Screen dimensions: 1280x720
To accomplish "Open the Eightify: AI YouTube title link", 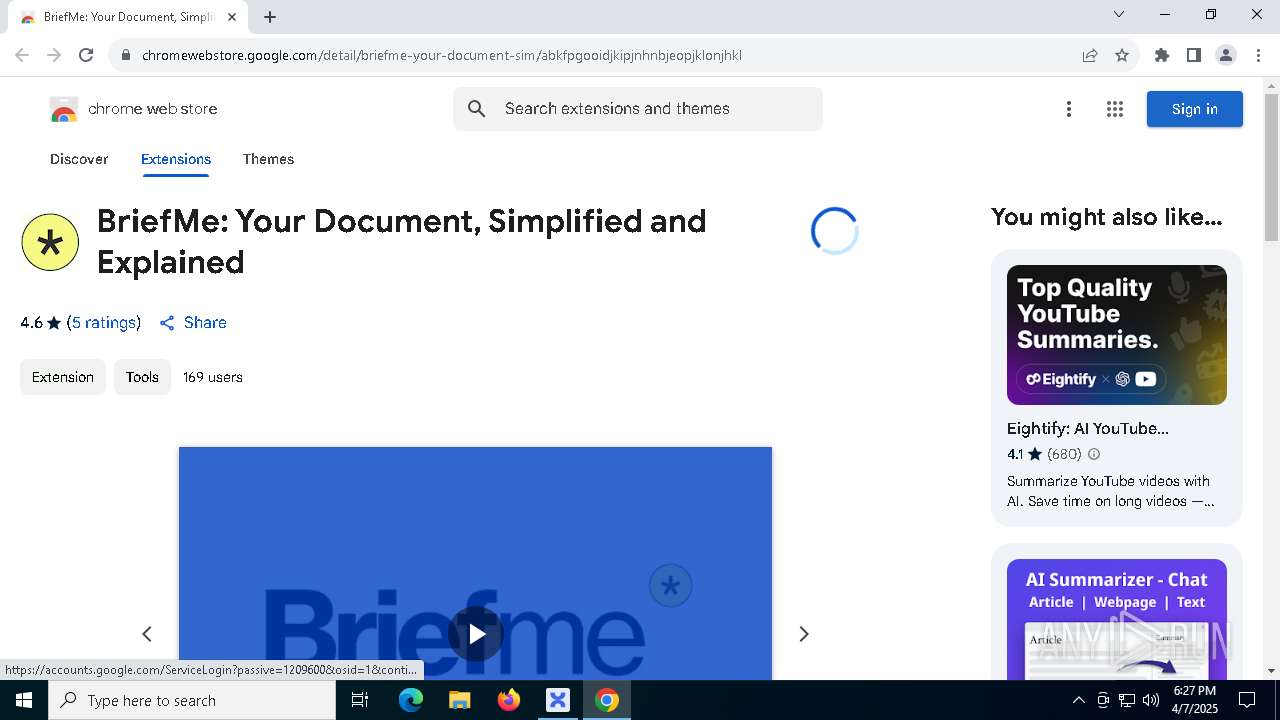I will [x=1088, y=428].
